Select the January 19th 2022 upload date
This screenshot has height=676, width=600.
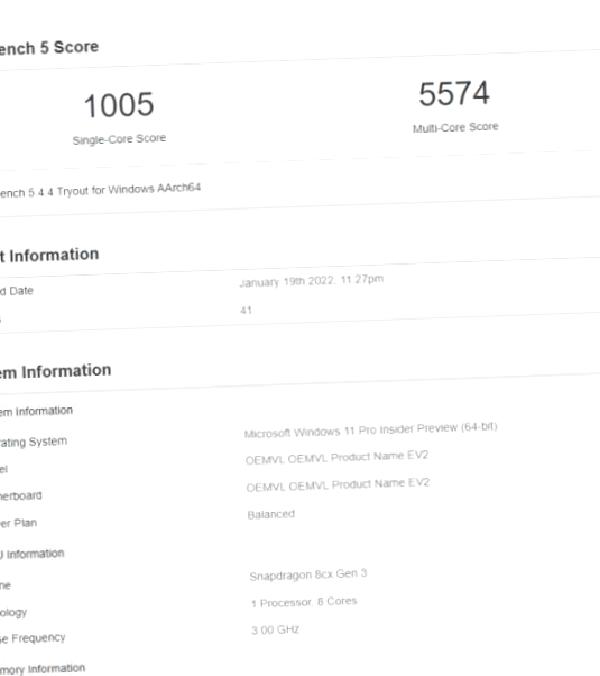310,281
